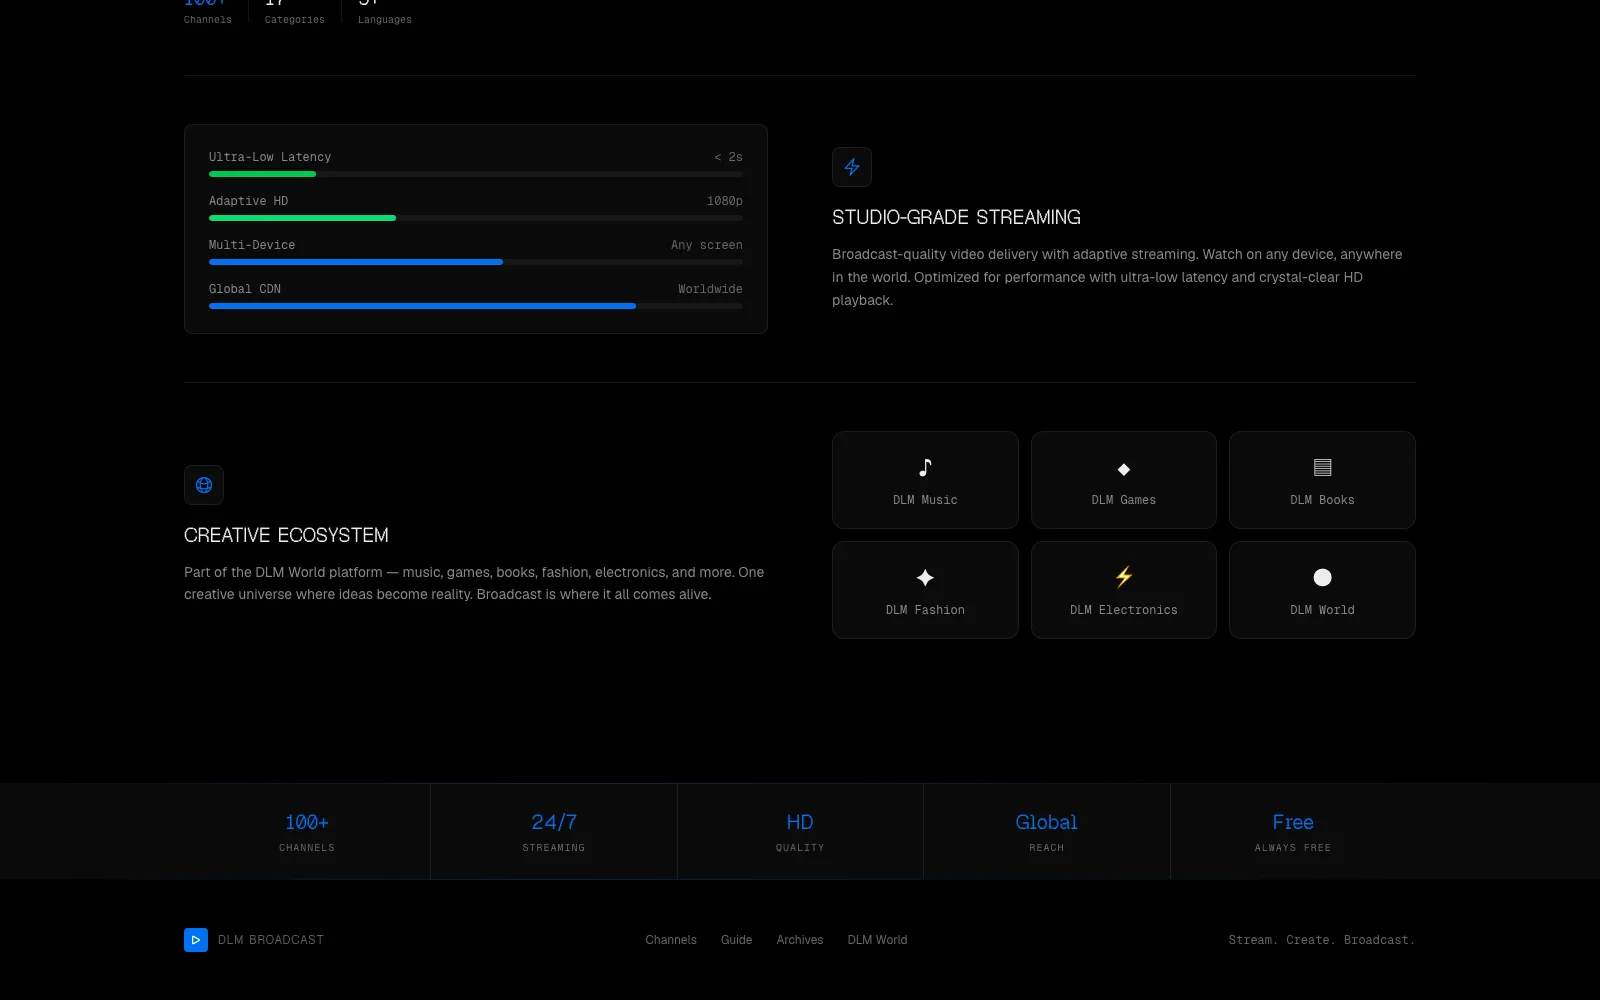
Task: Click the Global Reach stat tile
Action: (1047, 832)
